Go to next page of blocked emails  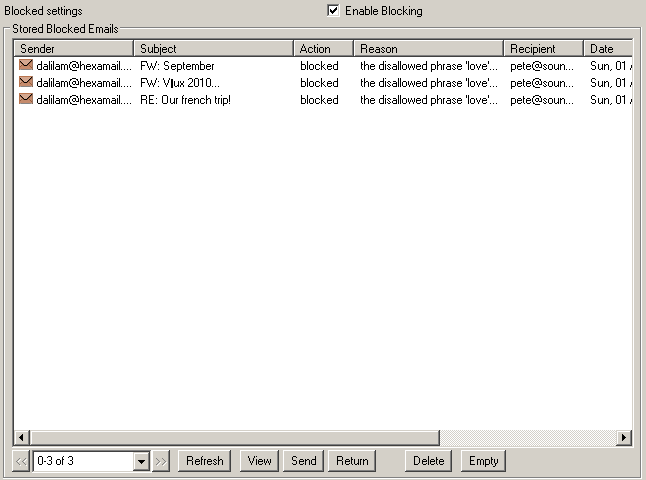click(161, 461)
